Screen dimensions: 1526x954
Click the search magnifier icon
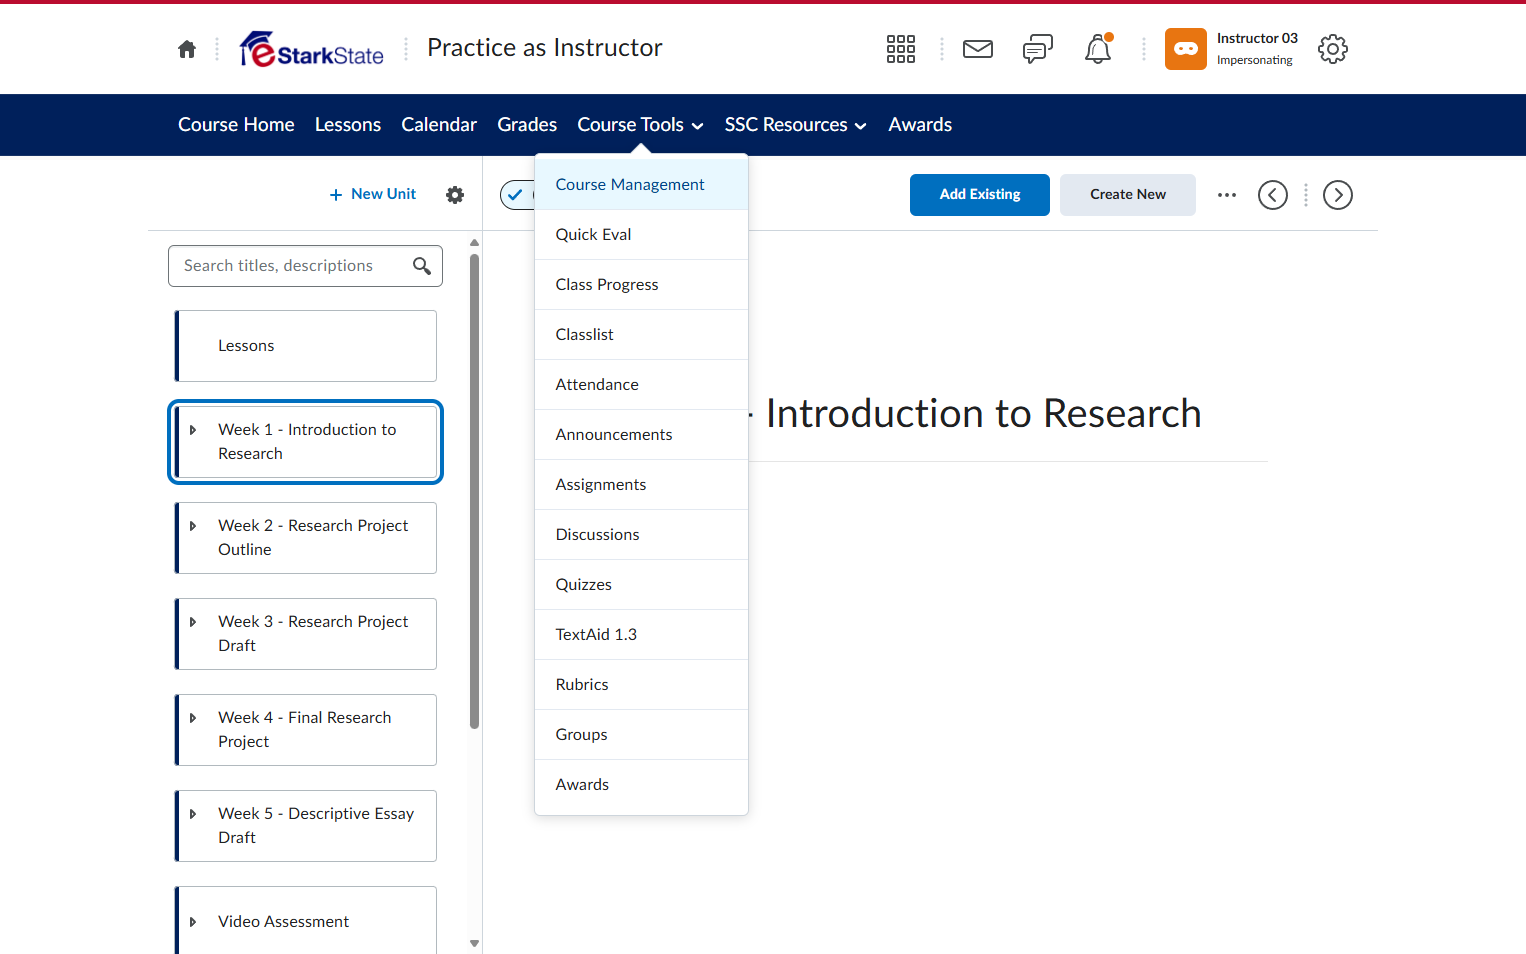[x=422, y=266]
